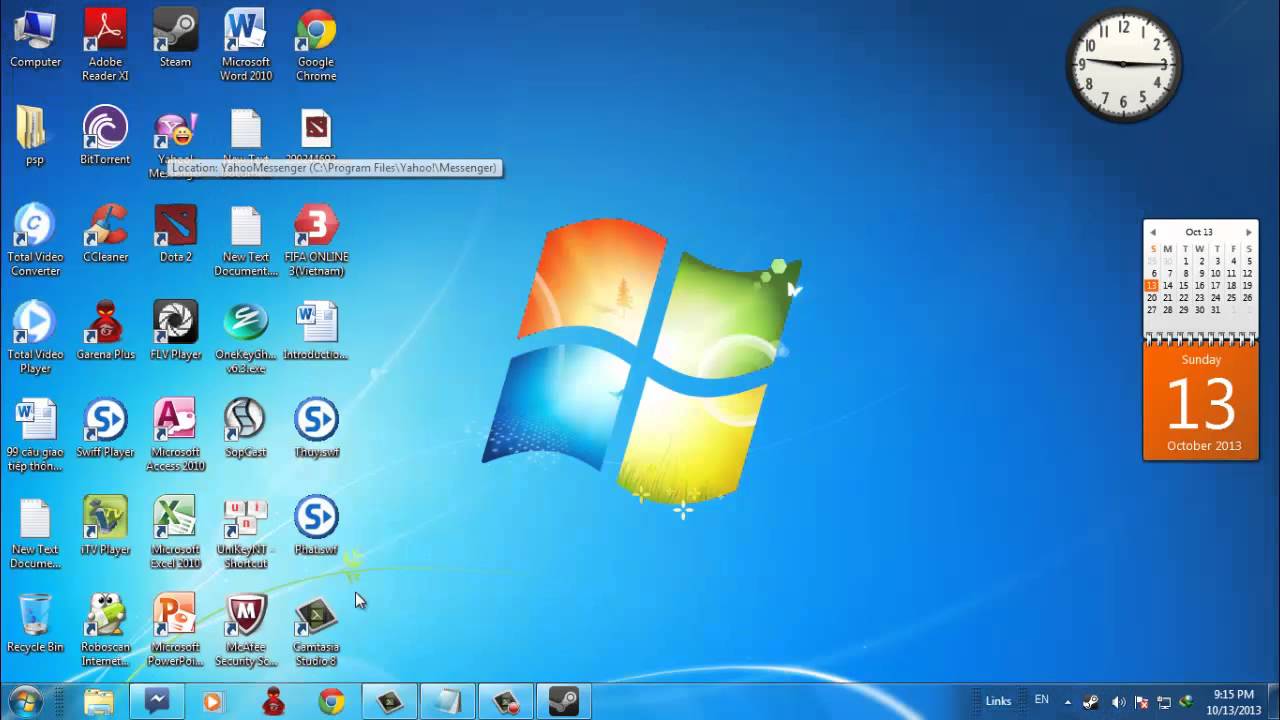This screenshot has width=1280, height=720.
Task: Open Microsoft Word 2010 shortcut
Action: pos(246,45)
